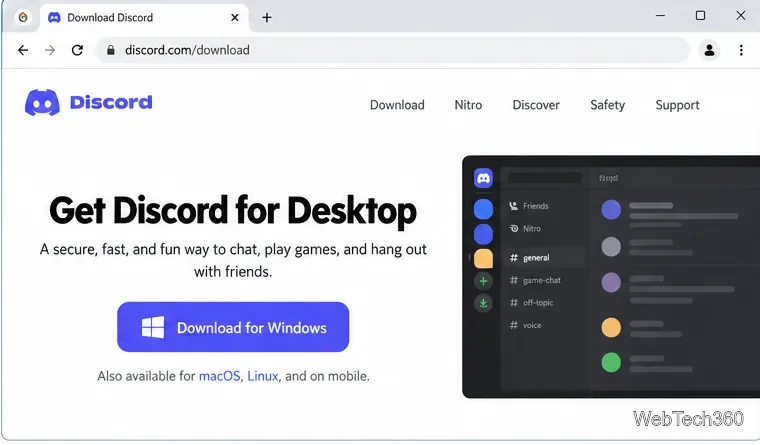Viewport: 760px width, 445px height.
Task: Open Safety in the site navigation
Action: pos(607,105)
